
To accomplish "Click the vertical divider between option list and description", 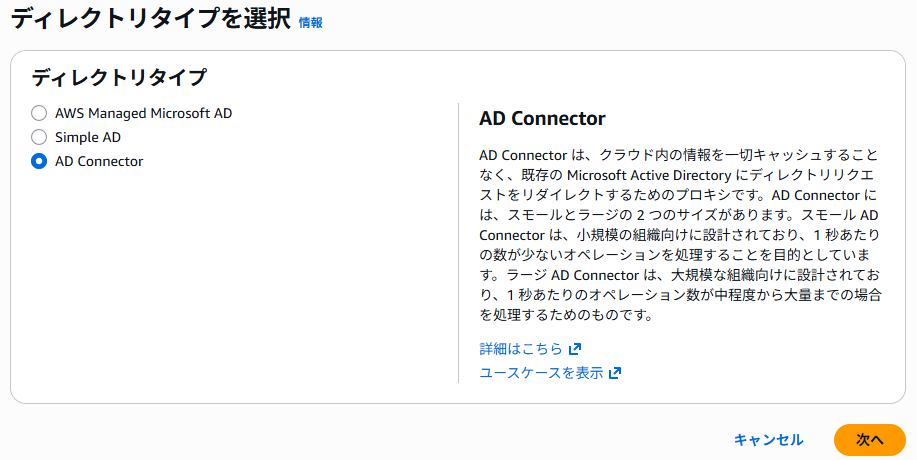I will (458, 240).
